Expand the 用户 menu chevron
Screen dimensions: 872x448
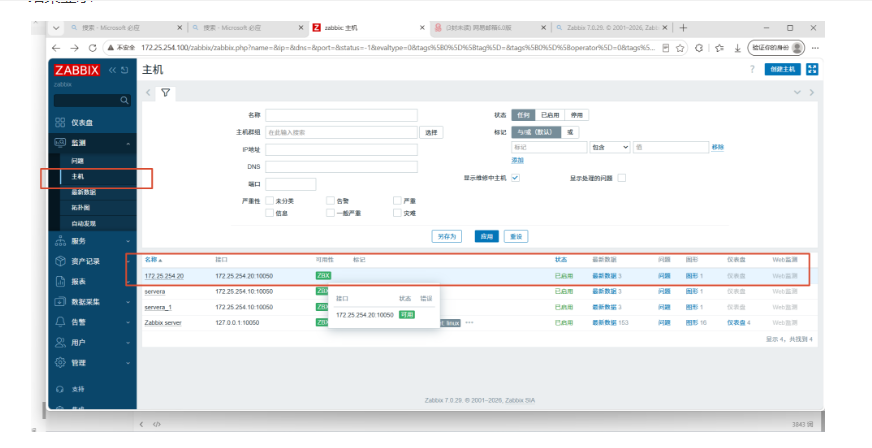click(x=128, y=342)
